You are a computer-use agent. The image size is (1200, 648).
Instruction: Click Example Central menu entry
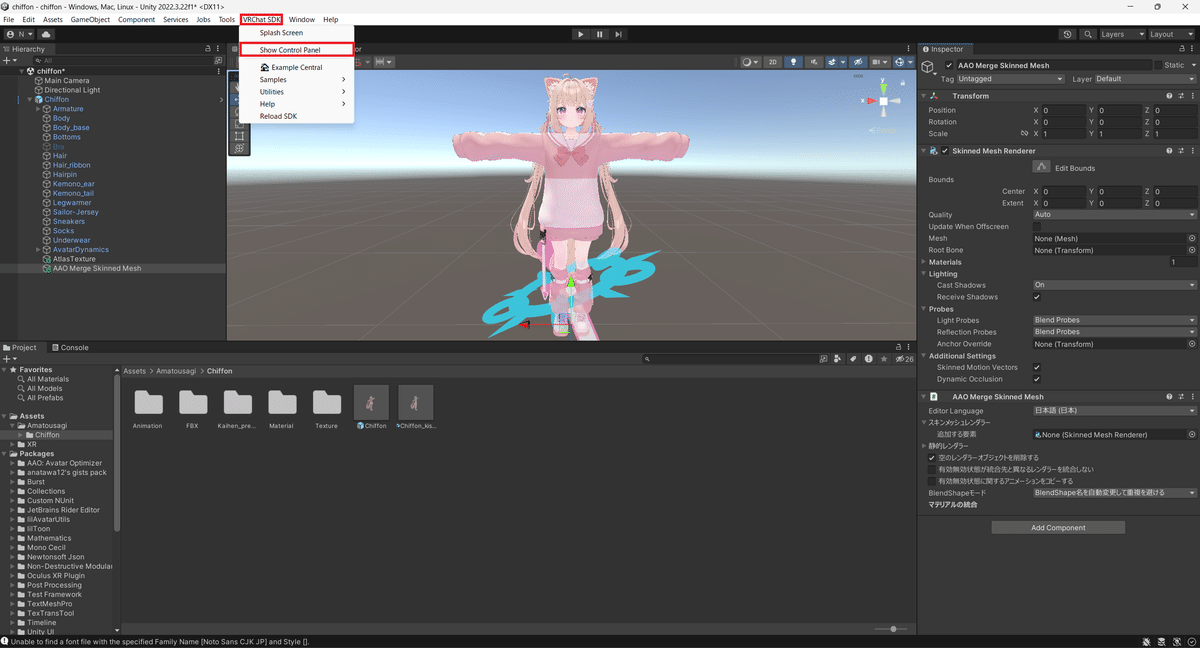pyautogui.click(x=296, y=67)
